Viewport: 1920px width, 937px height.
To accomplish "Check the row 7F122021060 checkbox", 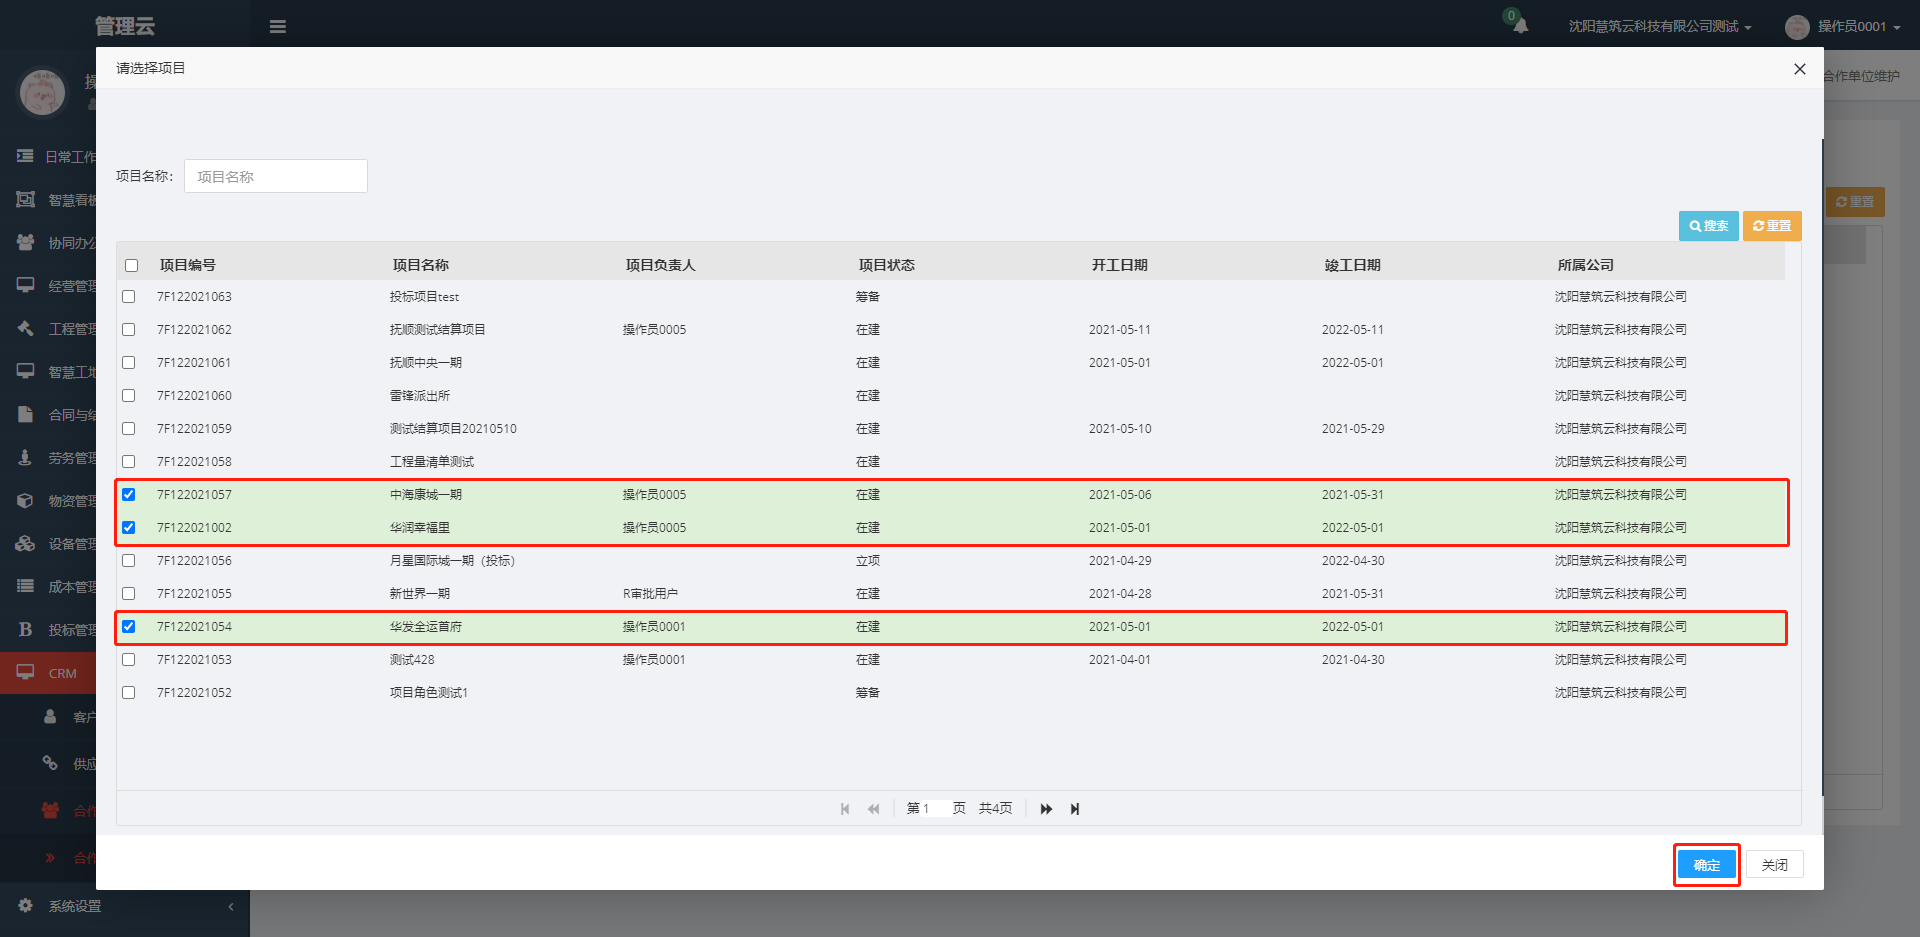I will click(x=128, y=396).
